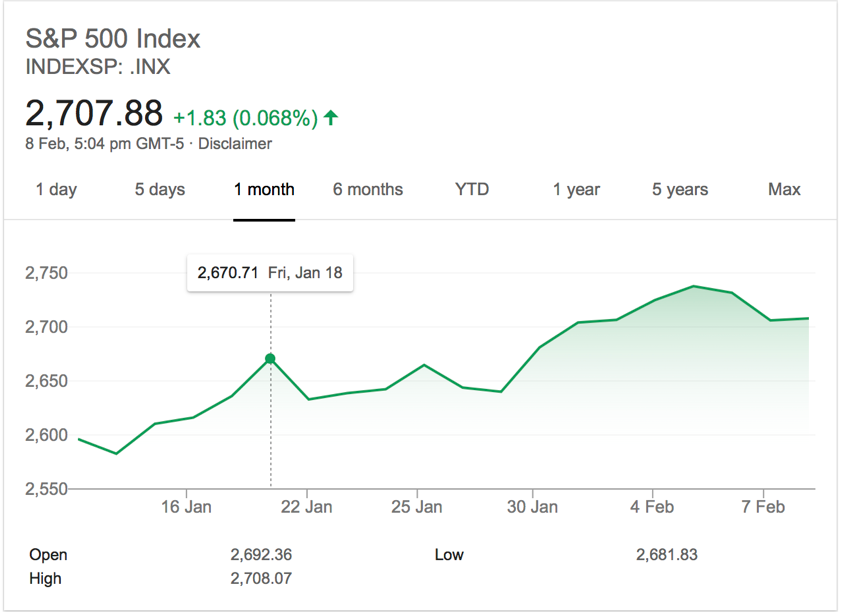Screen dimensions: 841x612
Task: Click the High value 2,708.07
Action: (261, 578)
